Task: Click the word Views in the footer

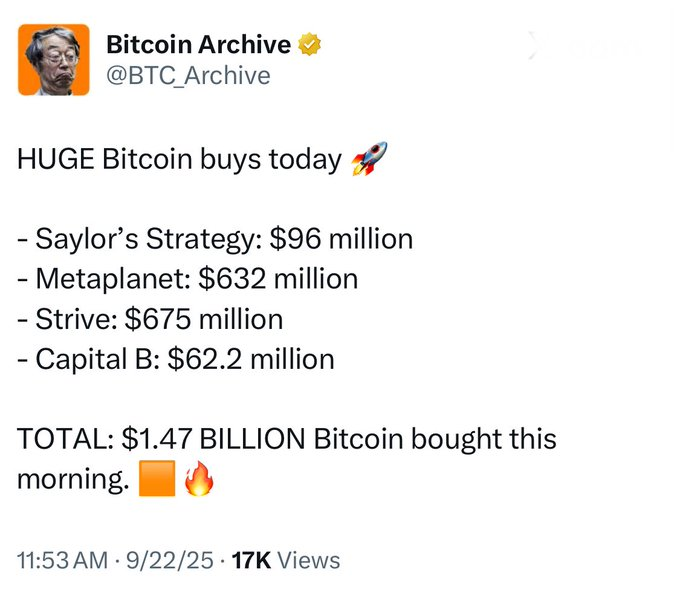Action: [309, 560]
